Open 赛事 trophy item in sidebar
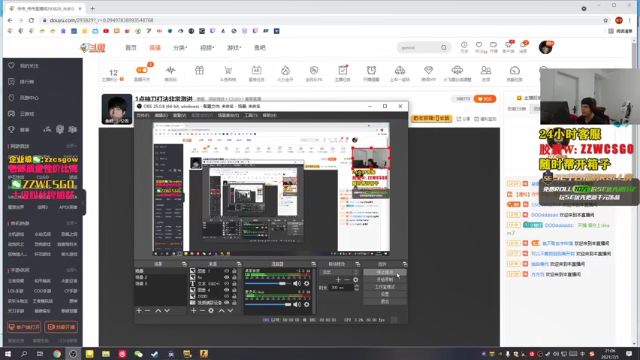This screenshot has height=360, width=640. 19,129
